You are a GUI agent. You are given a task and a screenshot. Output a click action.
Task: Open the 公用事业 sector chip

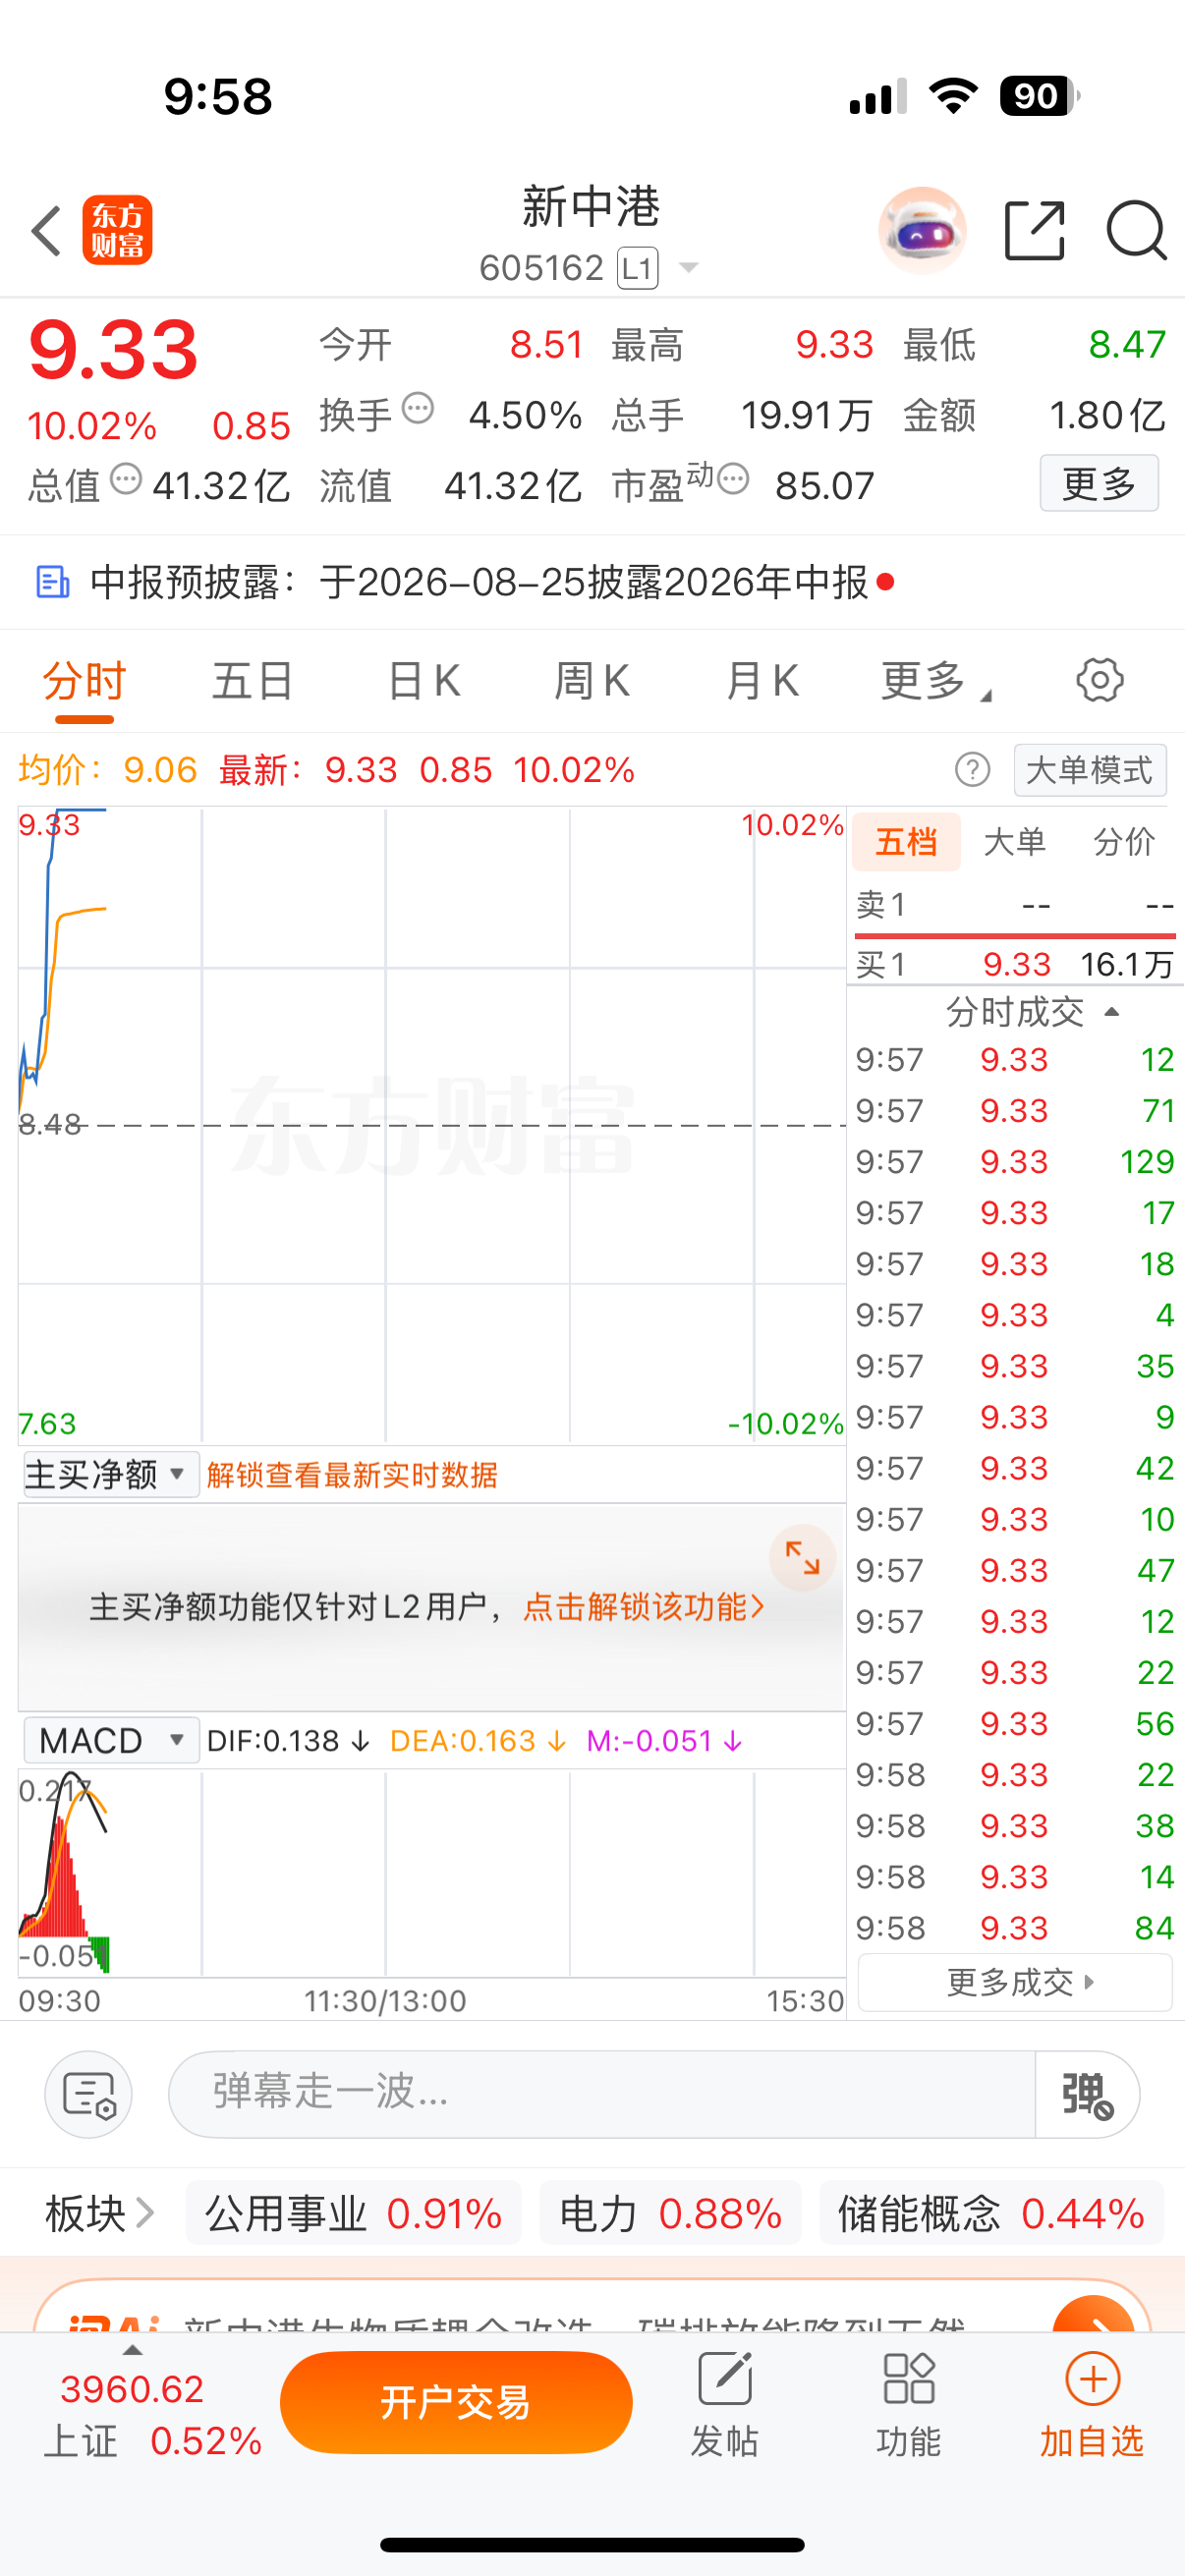pyautogui.click(x=353, y=2214)
